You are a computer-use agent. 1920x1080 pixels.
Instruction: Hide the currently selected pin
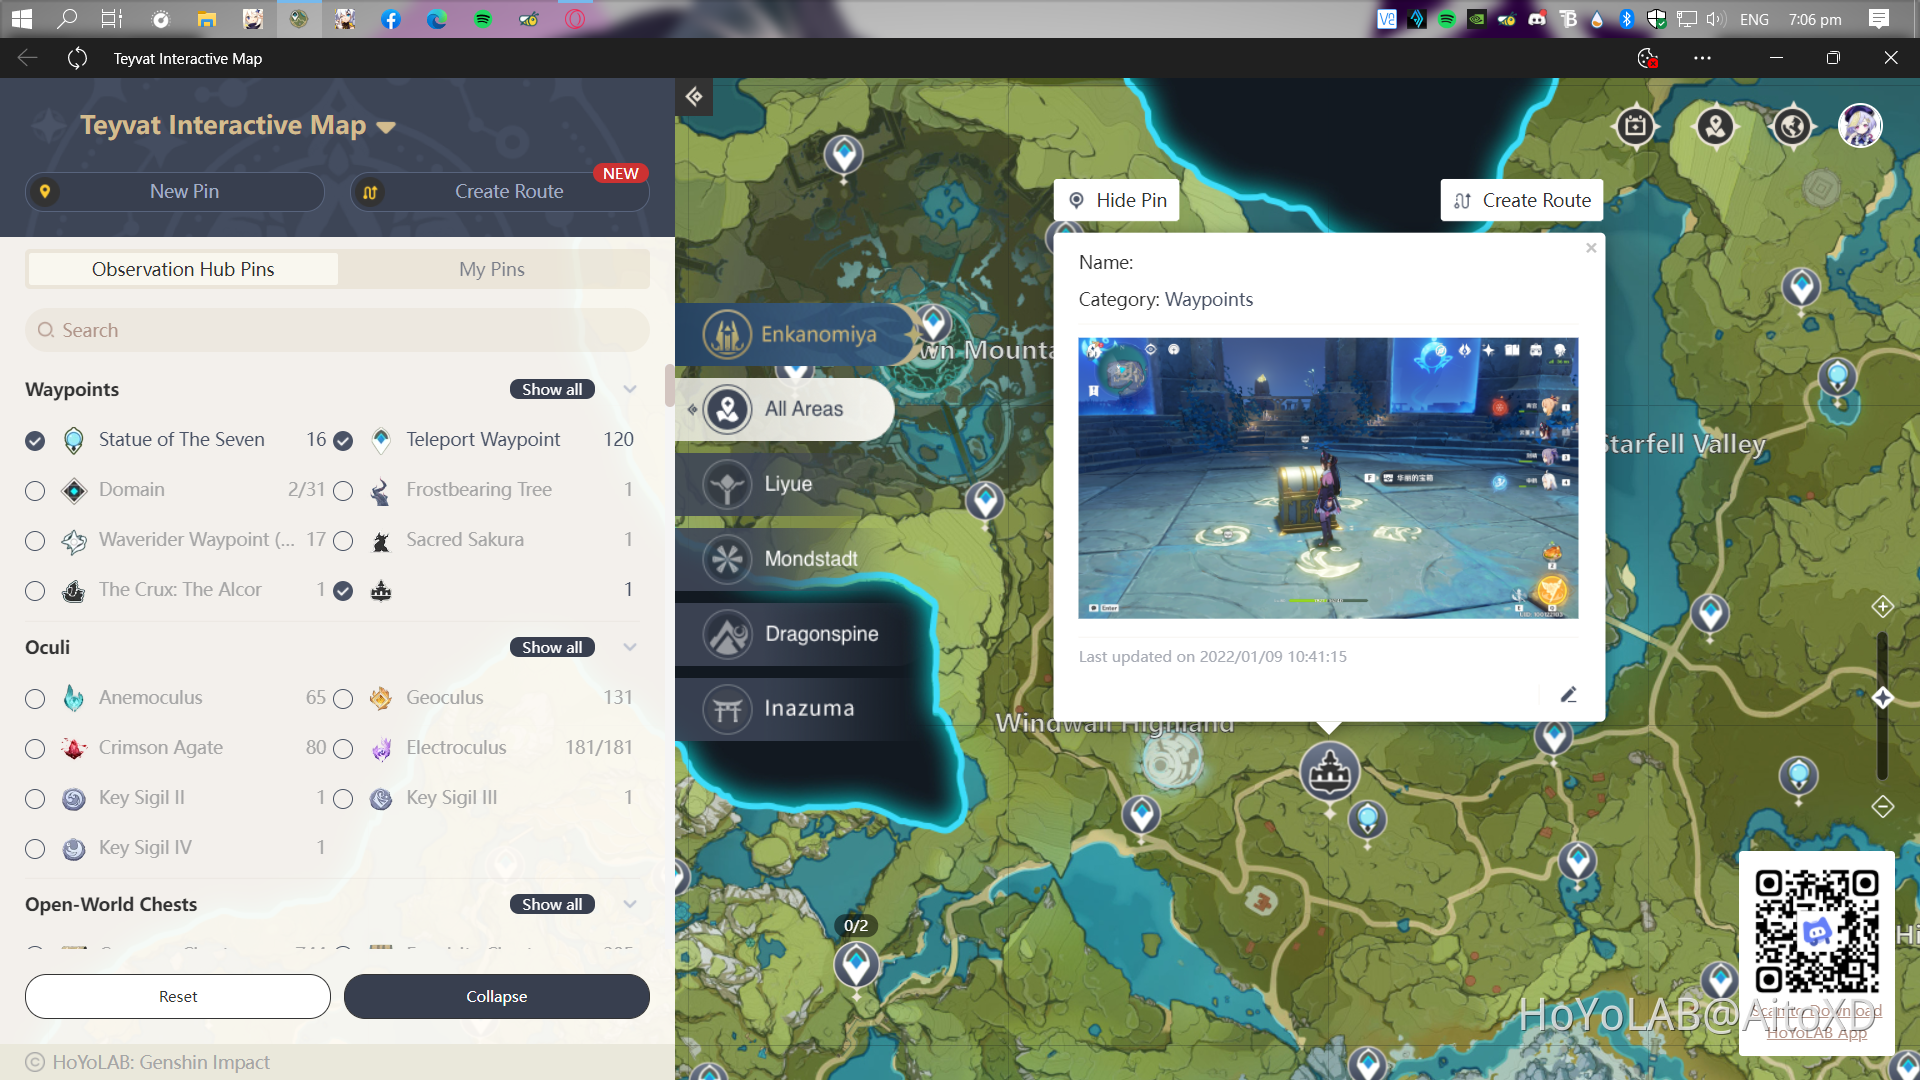1117,200
